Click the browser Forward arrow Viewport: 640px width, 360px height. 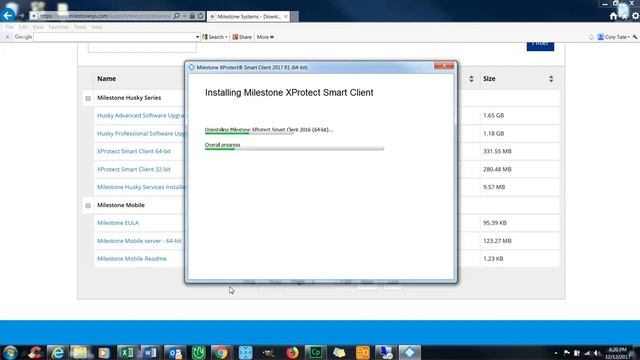pyautogui.click(x=21, y=16)
